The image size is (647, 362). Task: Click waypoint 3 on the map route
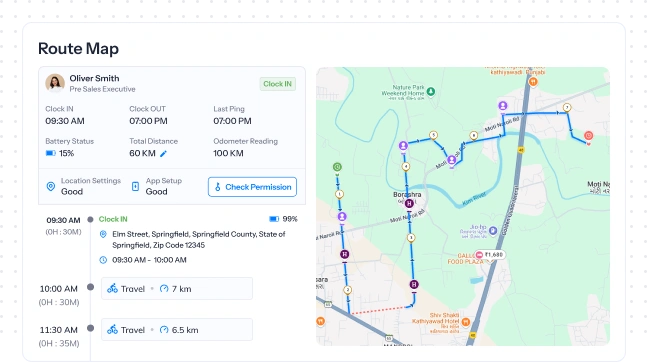coord(411,238)
